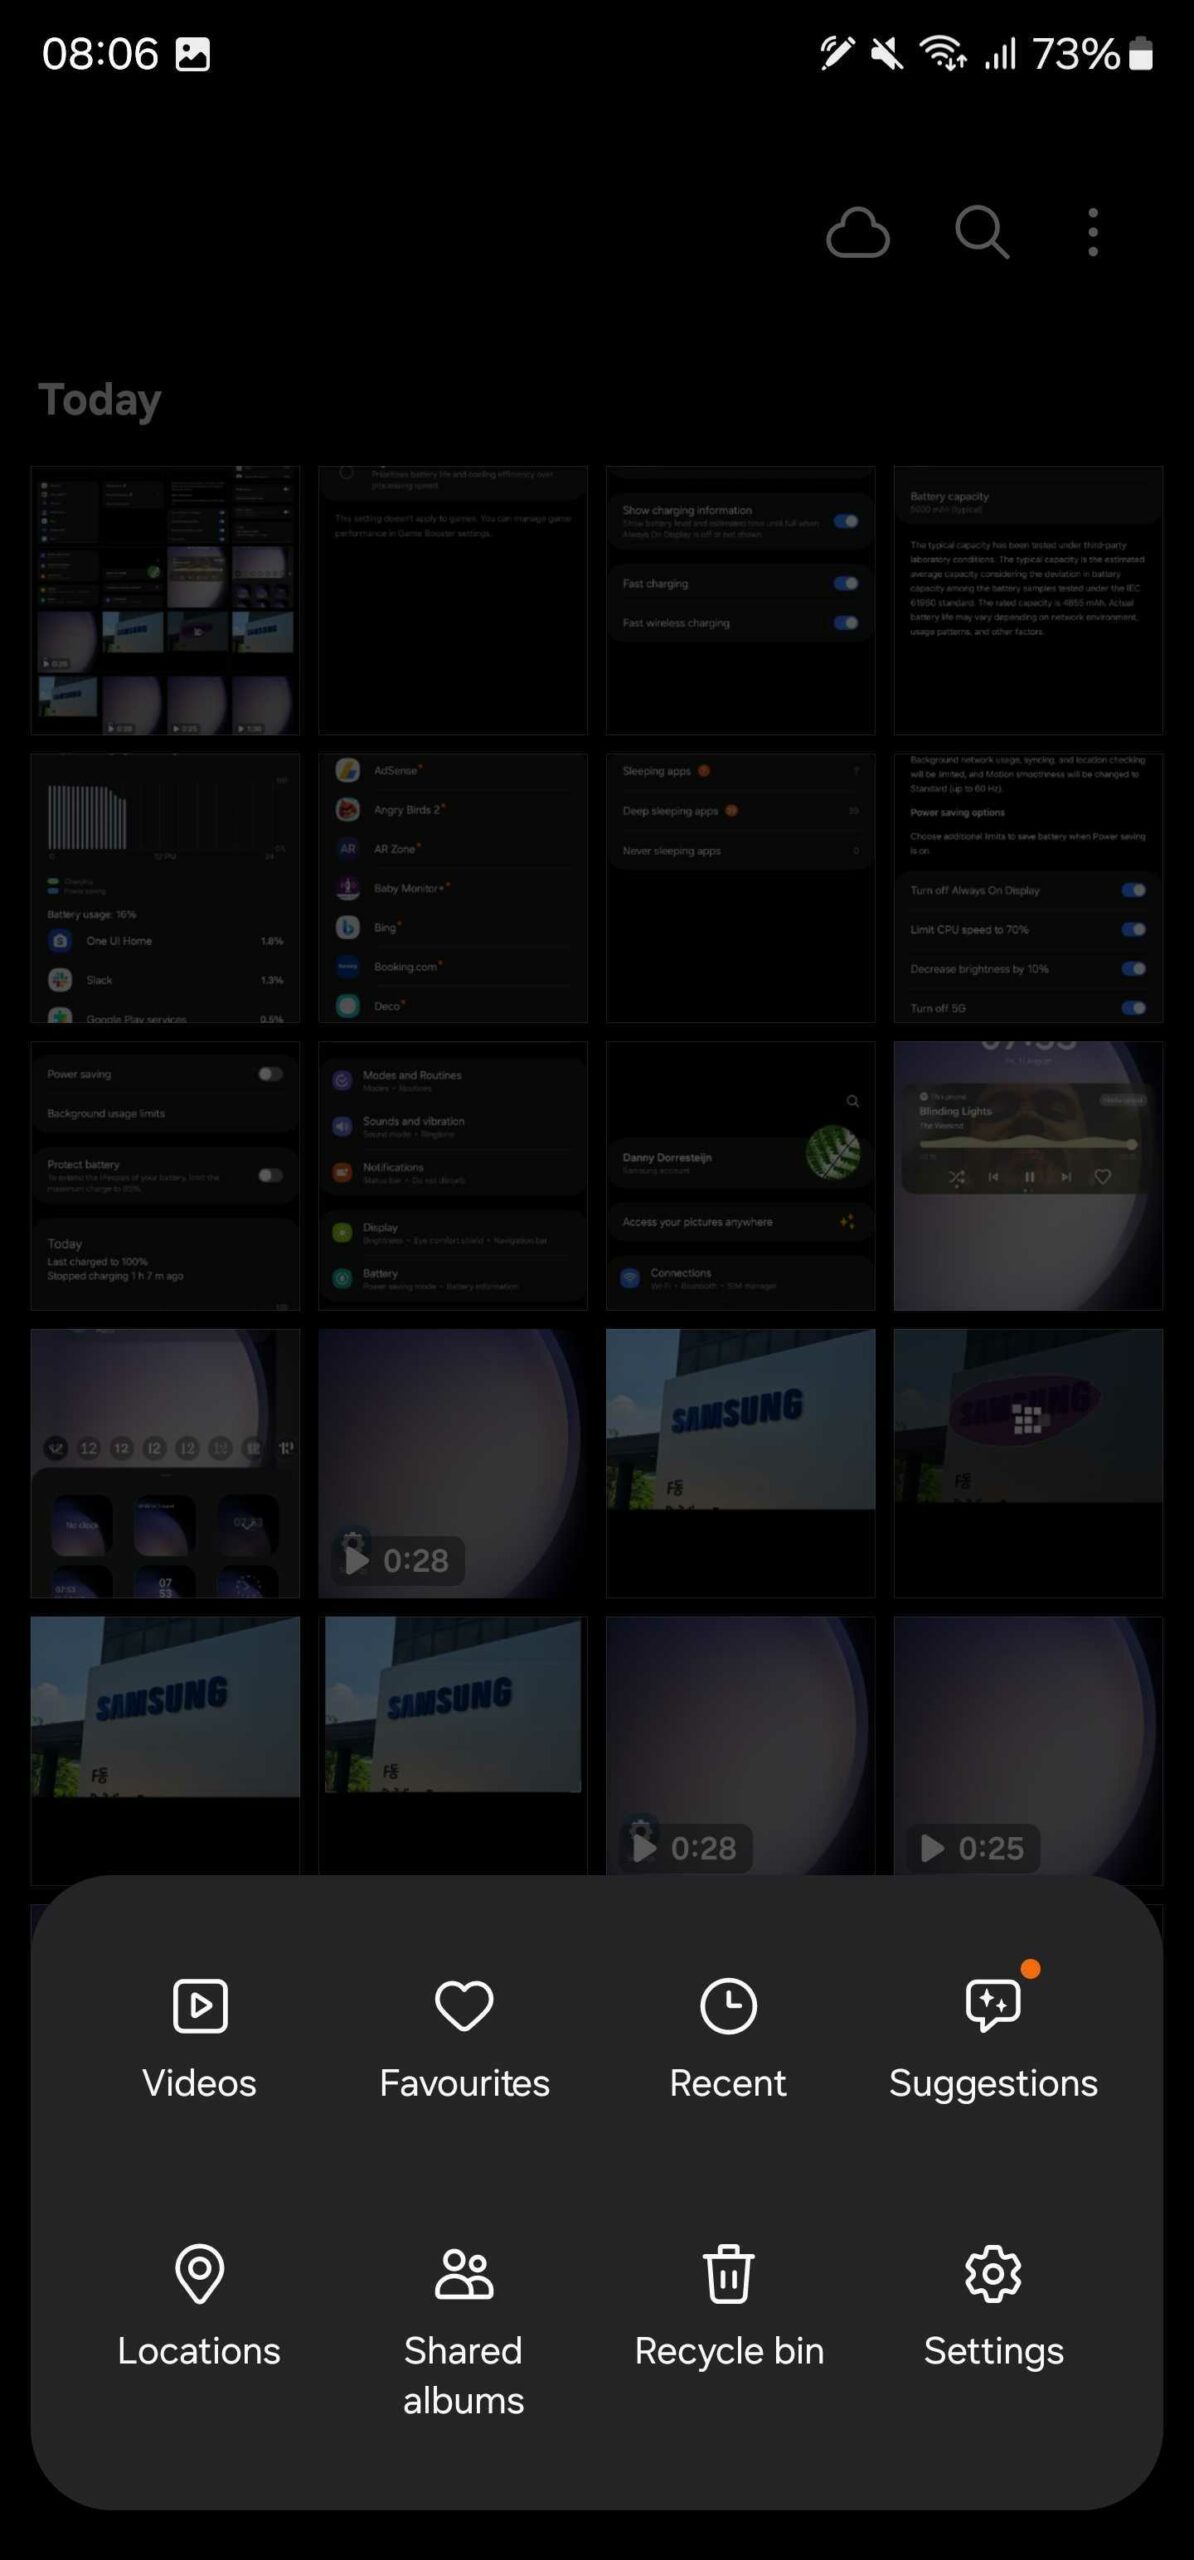Open the Power saving toggle screenshot
The width and height of the screenshot is (1194, 2560).
165,1176
